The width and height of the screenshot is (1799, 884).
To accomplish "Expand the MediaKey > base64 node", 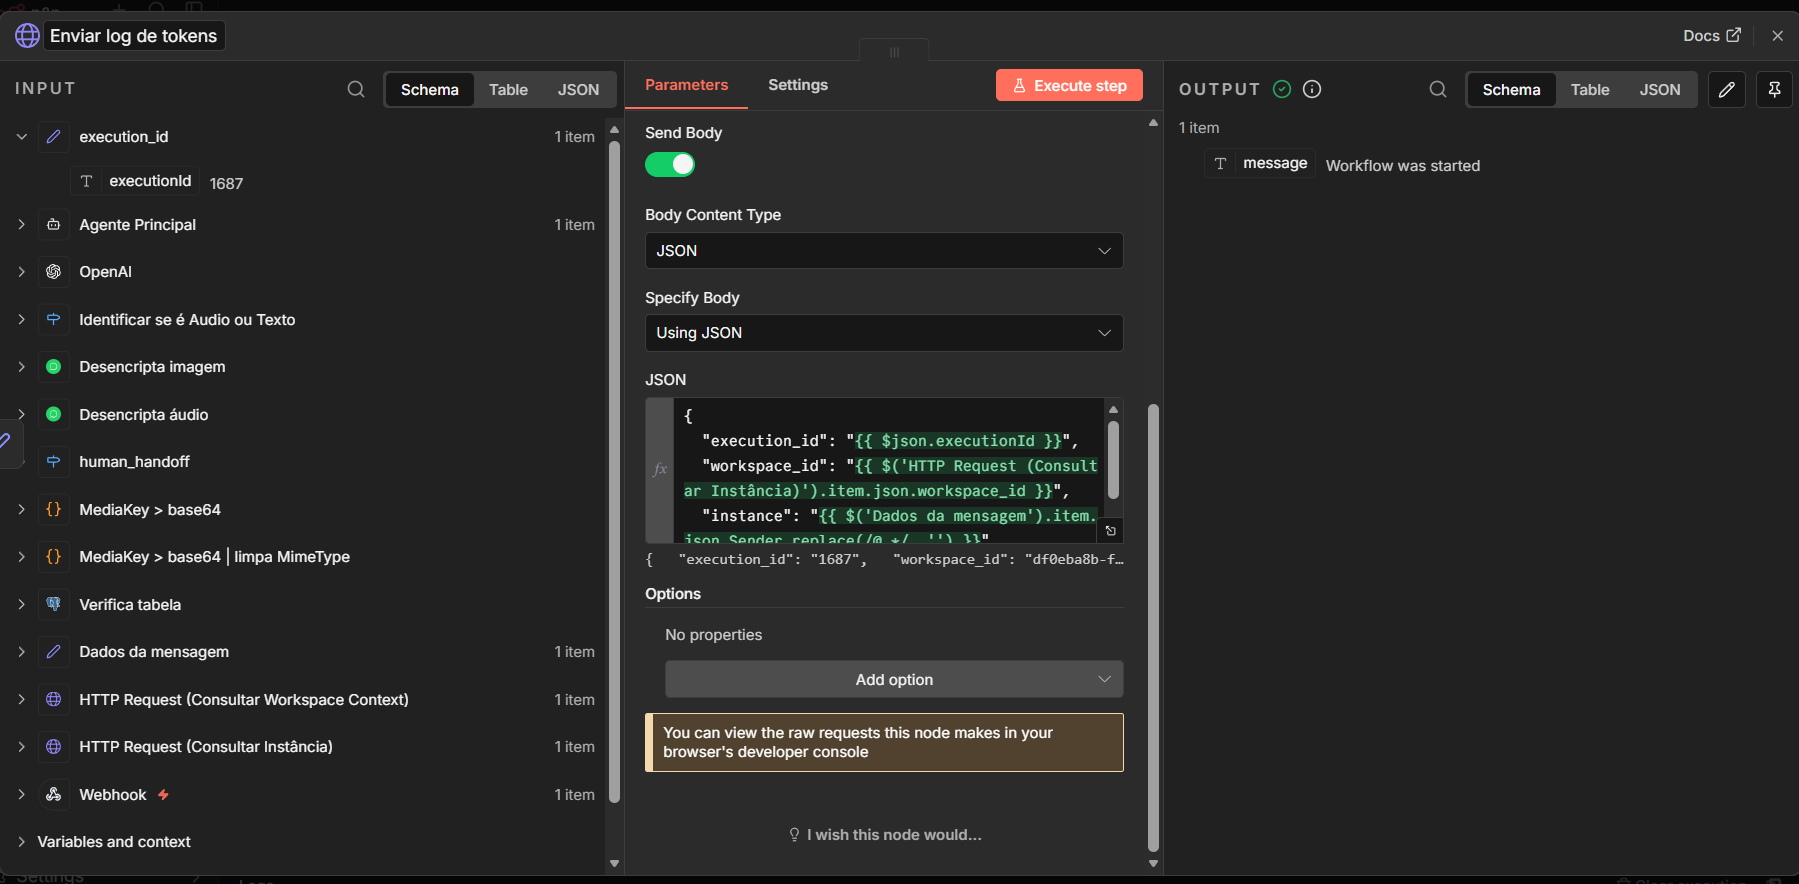I will tap(21, 510).
